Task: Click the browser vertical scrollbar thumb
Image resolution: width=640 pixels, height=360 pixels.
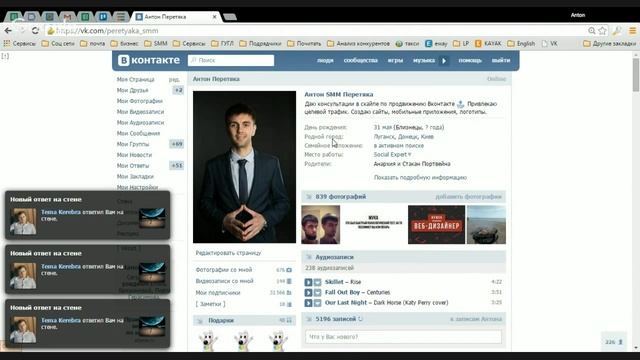Action: point(636,75)
